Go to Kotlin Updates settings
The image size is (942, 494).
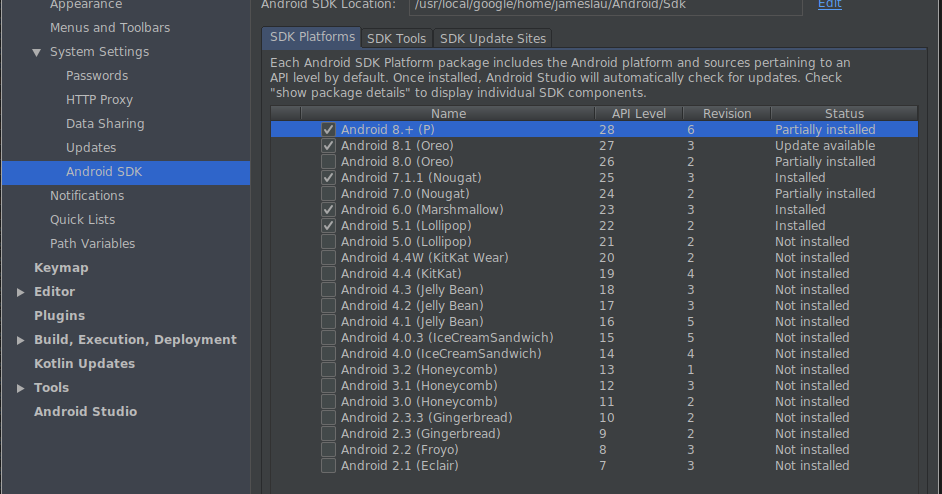[x=84, y=364]
